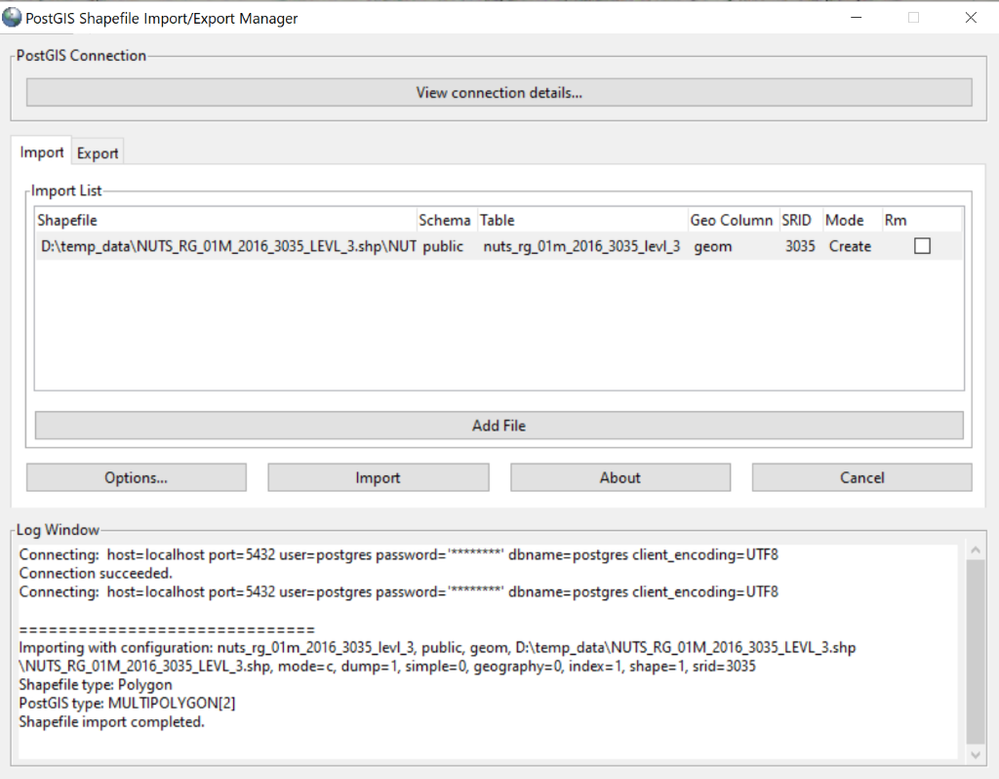The image size is (999, 779).
Task: Click the 'PostGIS type: MULTIPOLYGON[2]' log line
Action: 127,703
